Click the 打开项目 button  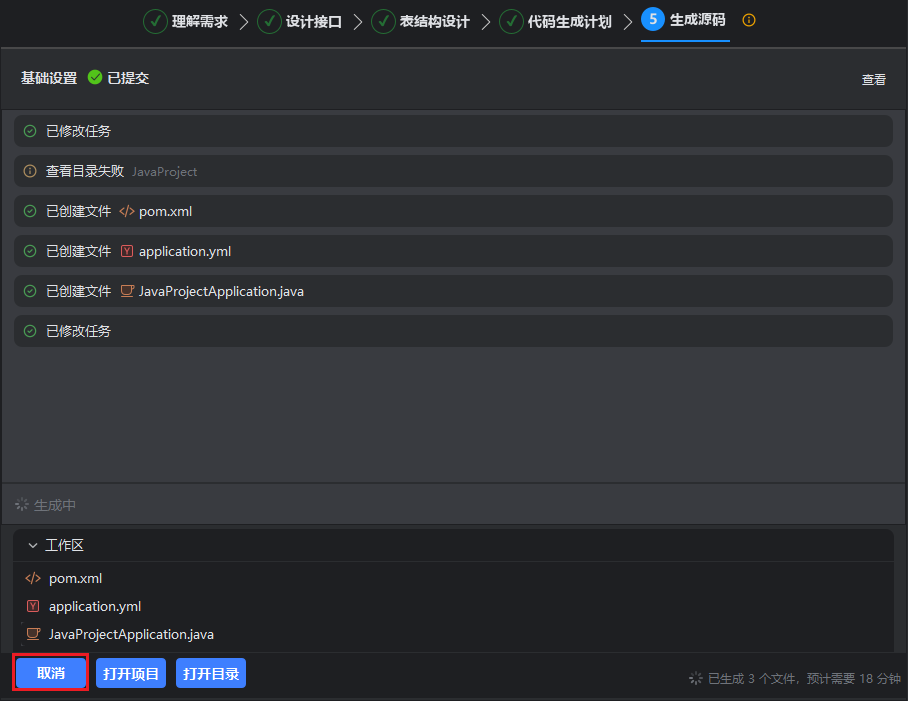(131, 673)
